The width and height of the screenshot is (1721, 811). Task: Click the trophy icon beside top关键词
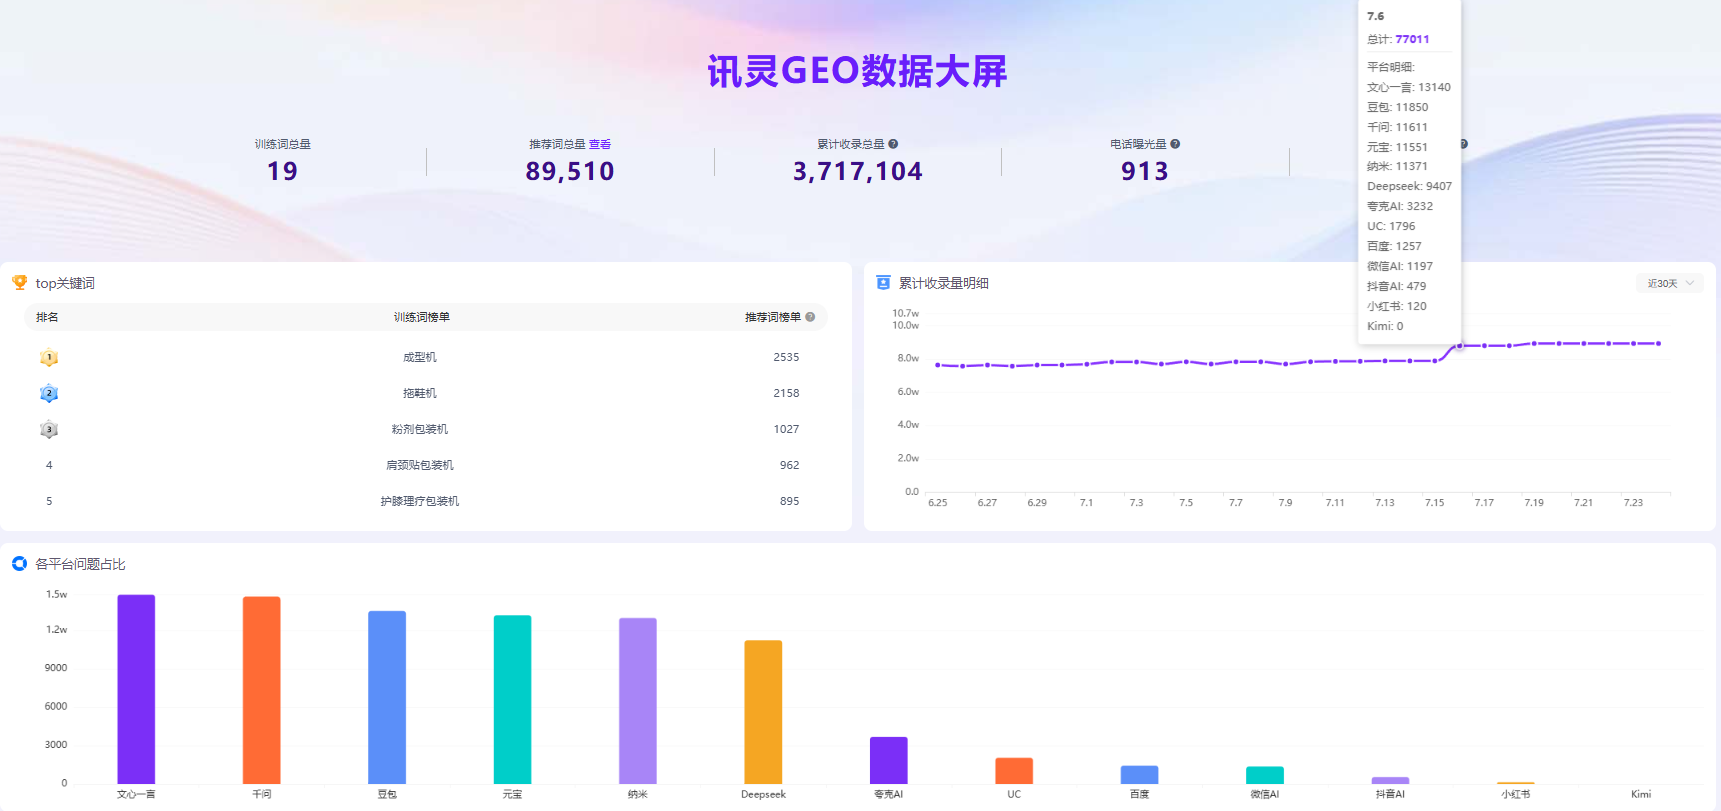click(19, 283)
